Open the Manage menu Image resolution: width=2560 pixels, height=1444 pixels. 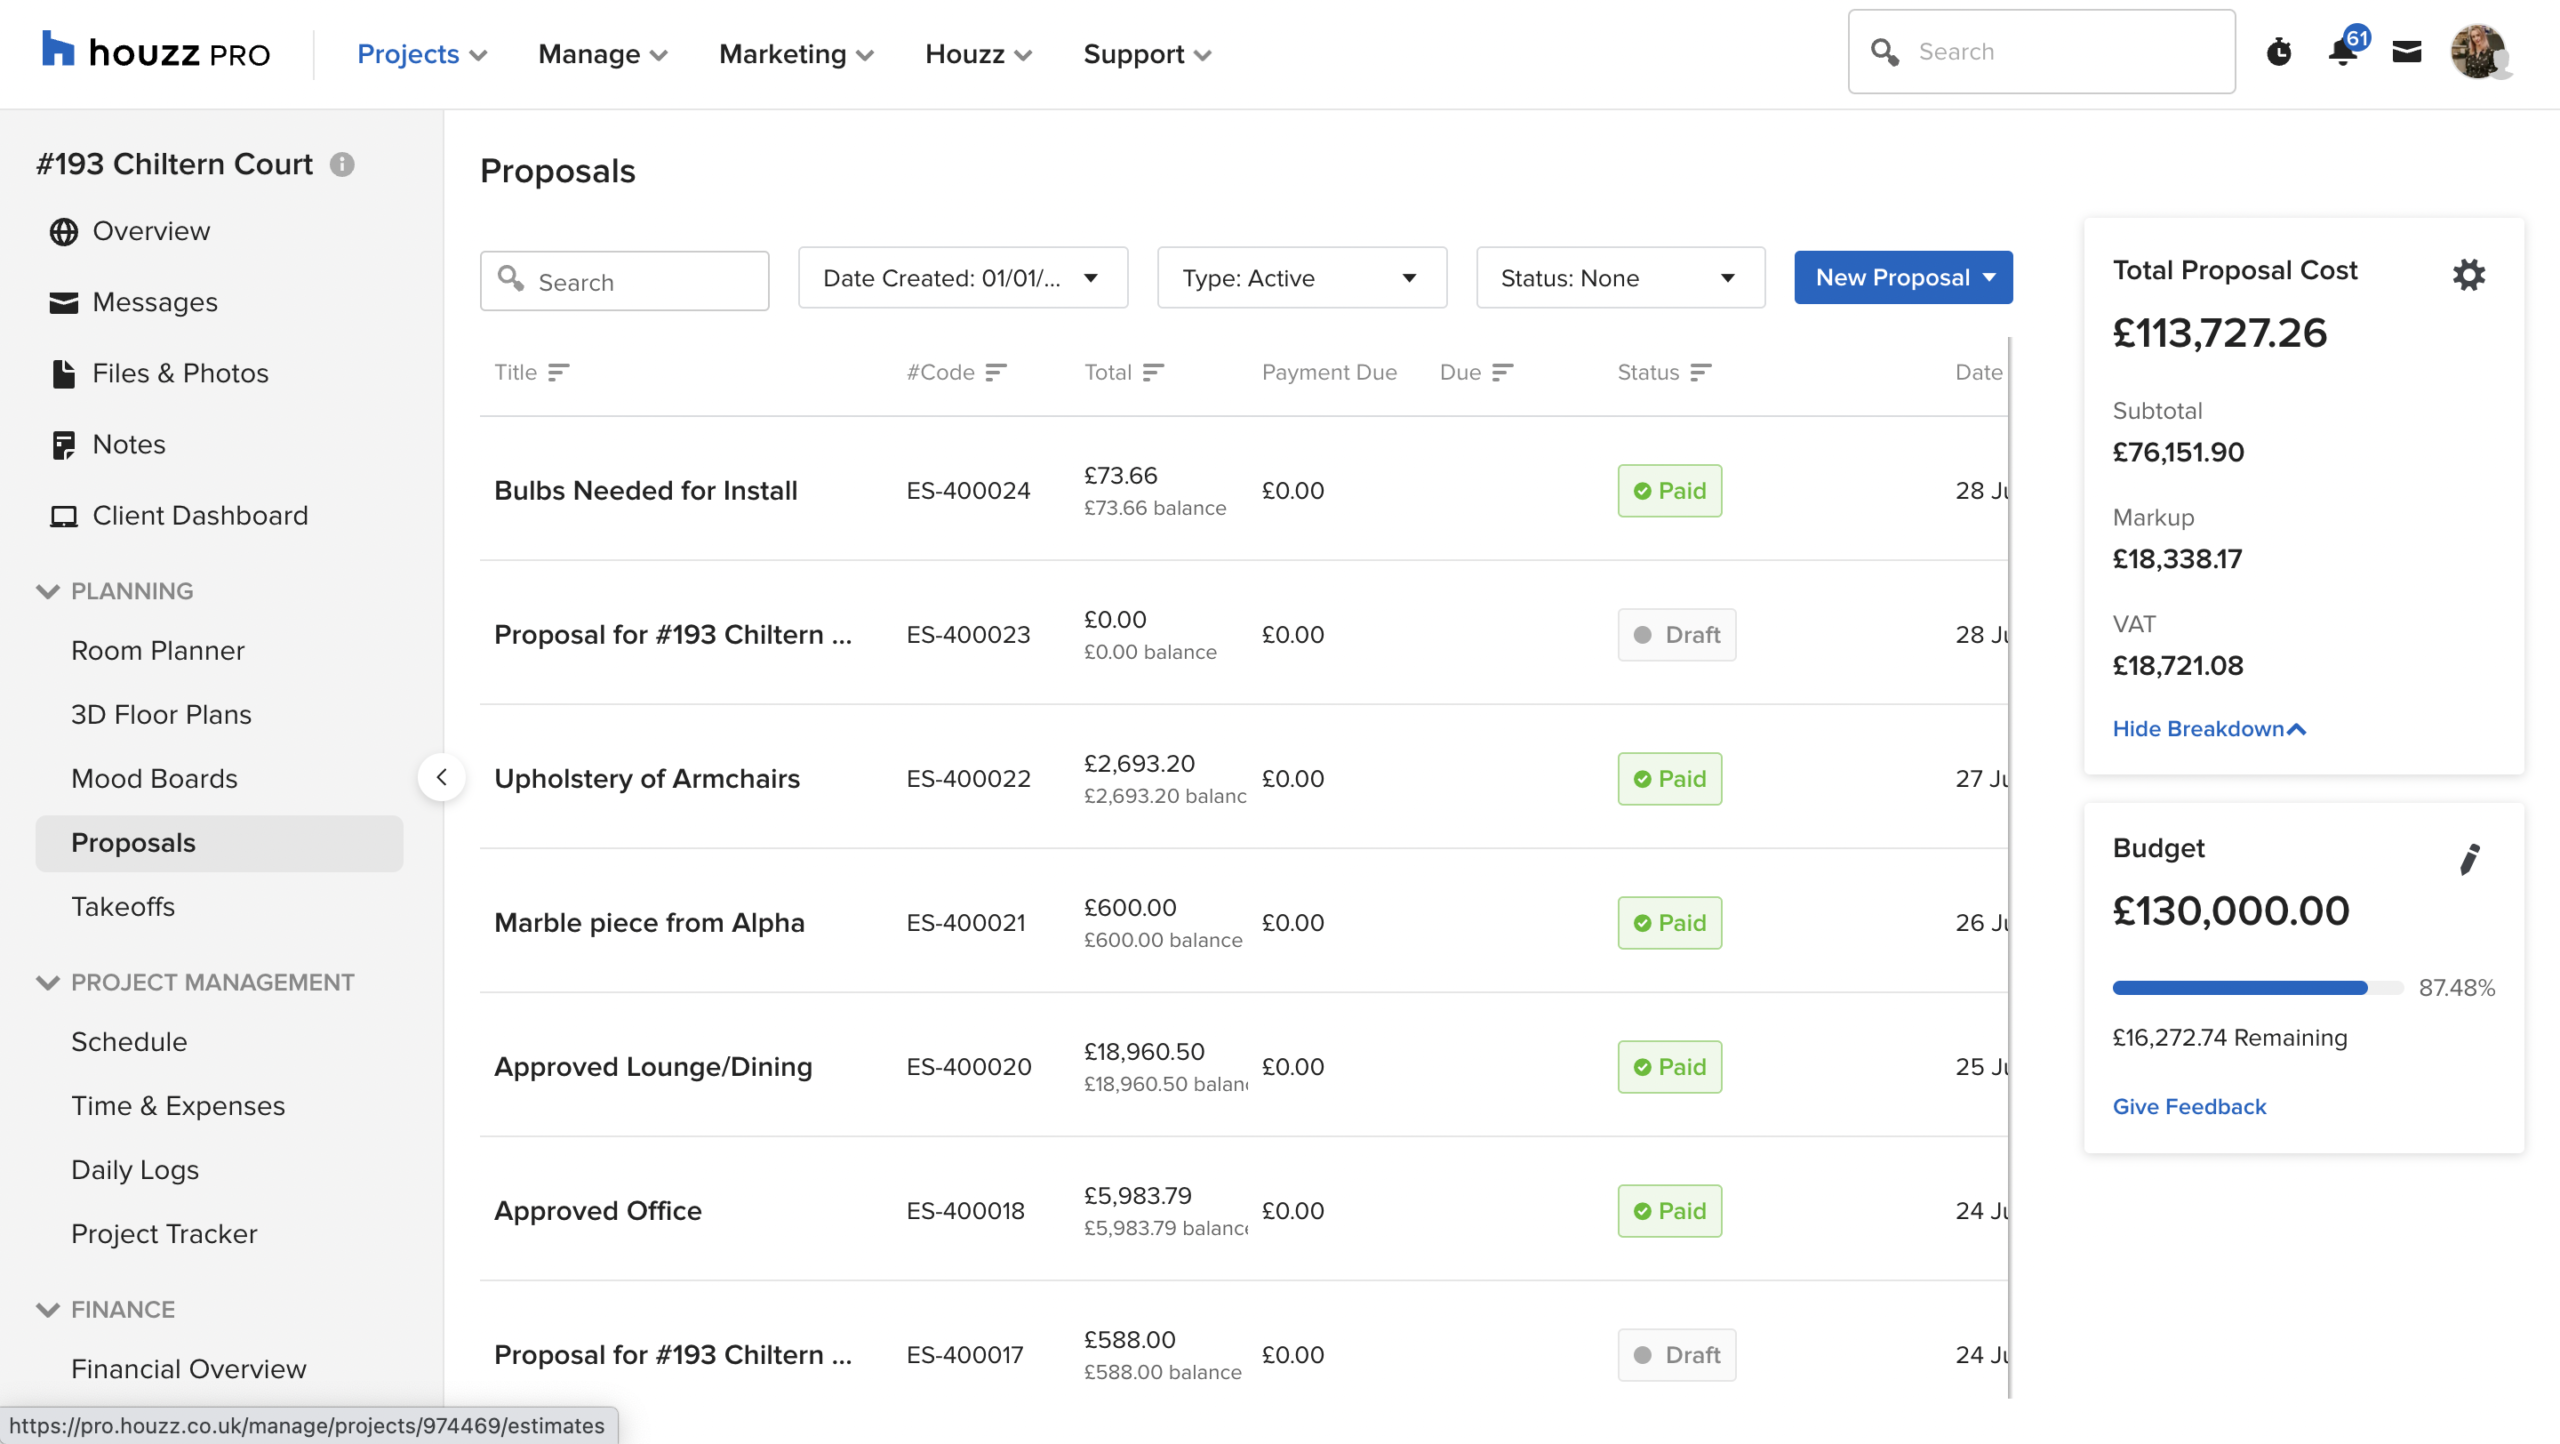click(x=602, y=54)
